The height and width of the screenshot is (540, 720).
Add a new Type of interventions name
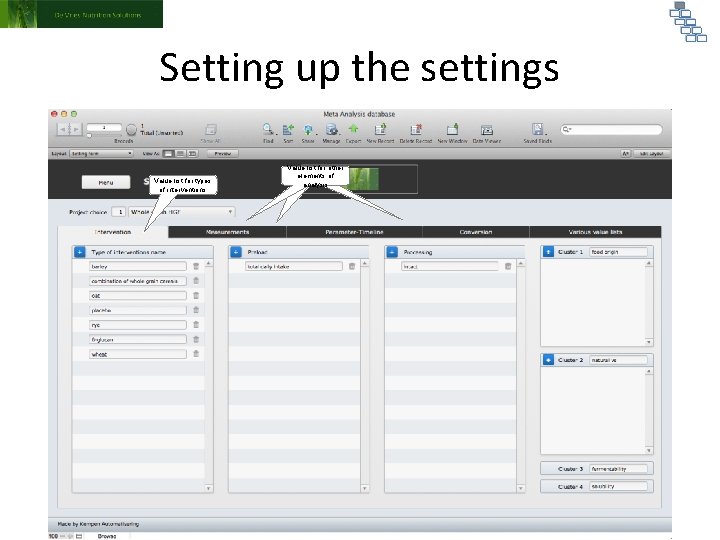click(x=79, y=252)
